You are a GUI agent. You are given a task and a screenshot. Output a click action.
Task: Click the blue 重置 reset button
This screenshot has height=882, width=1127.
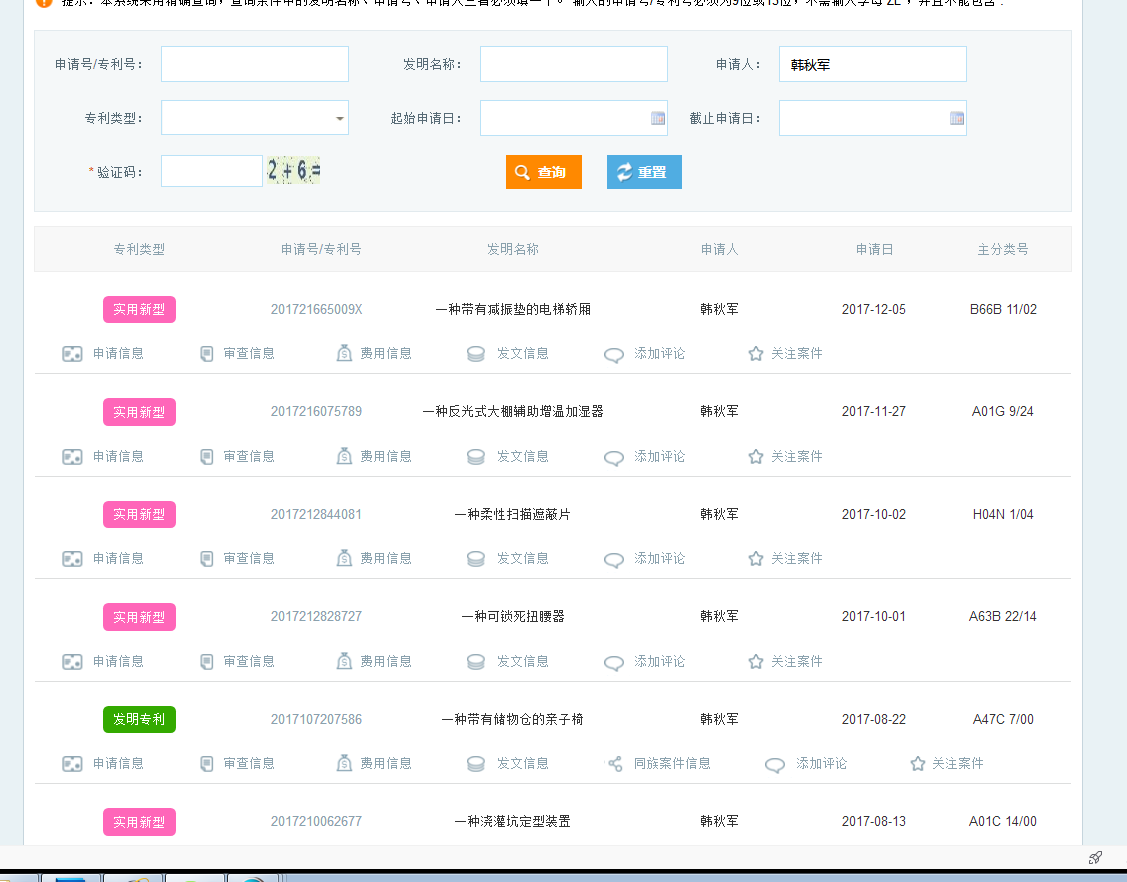[643, 172]
